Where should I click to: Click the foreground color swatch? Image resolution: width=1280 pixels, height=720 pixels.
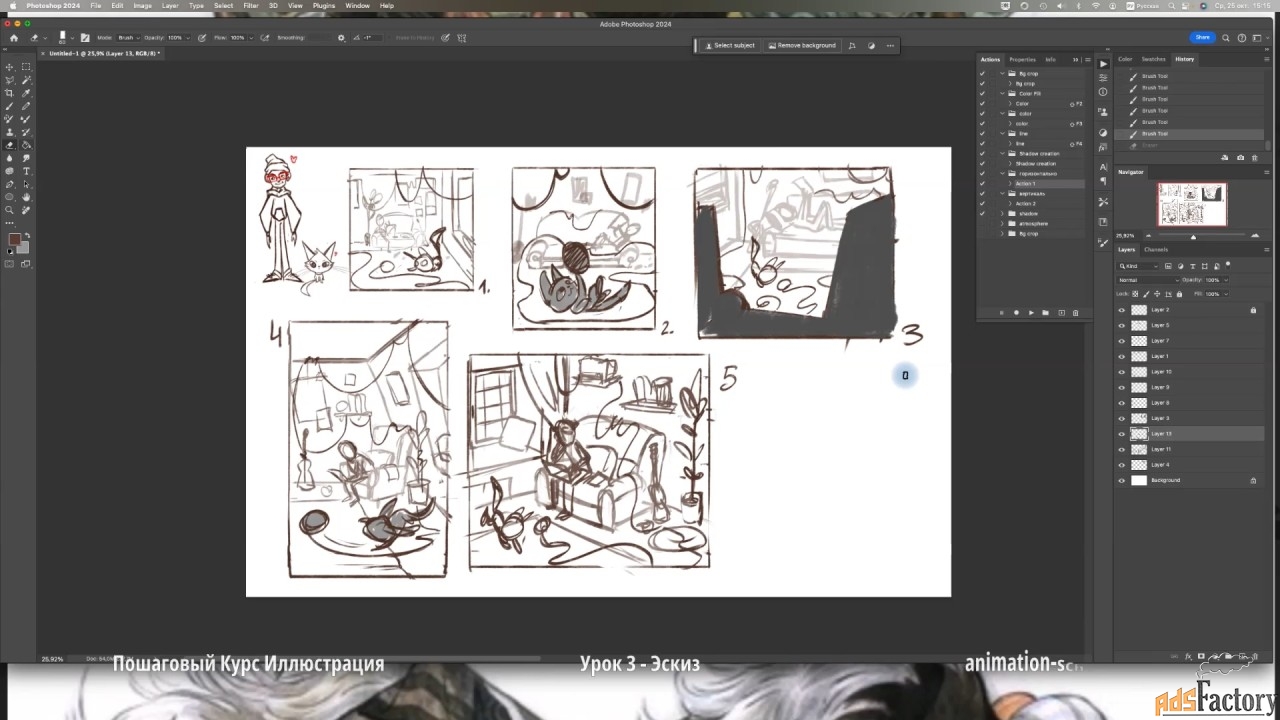coord(14,240)
